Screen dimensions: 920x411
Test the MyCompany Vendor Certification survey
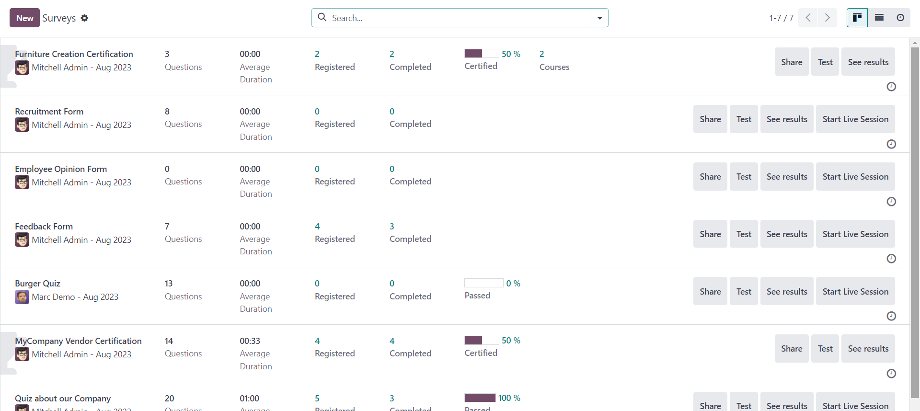coord(825,348)
